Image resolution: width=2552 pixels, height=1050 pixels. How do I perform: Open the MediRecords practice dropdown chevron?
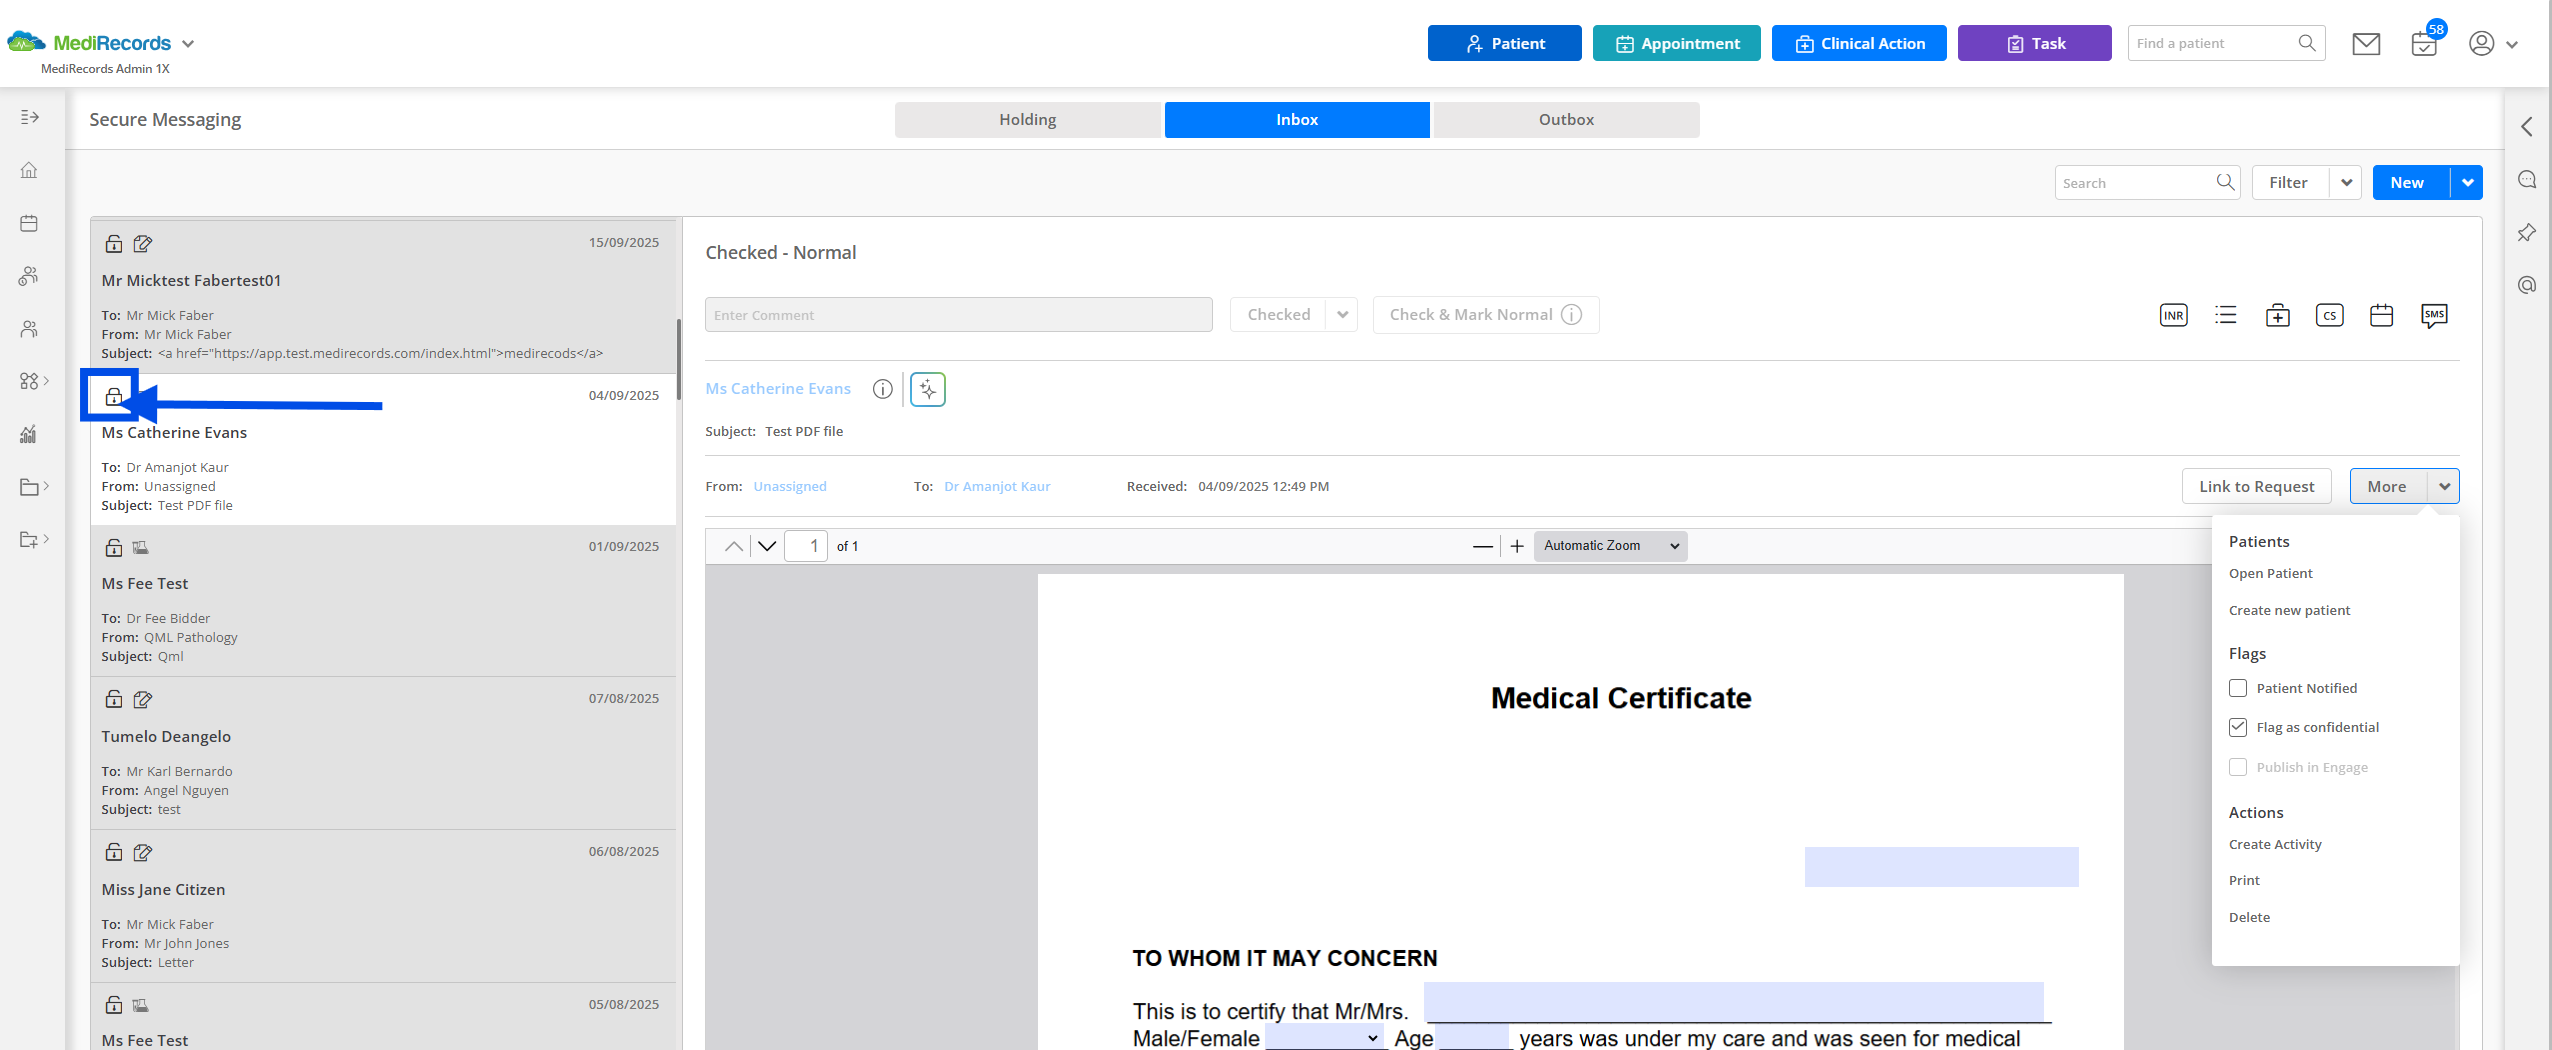(x=188, y=44)
